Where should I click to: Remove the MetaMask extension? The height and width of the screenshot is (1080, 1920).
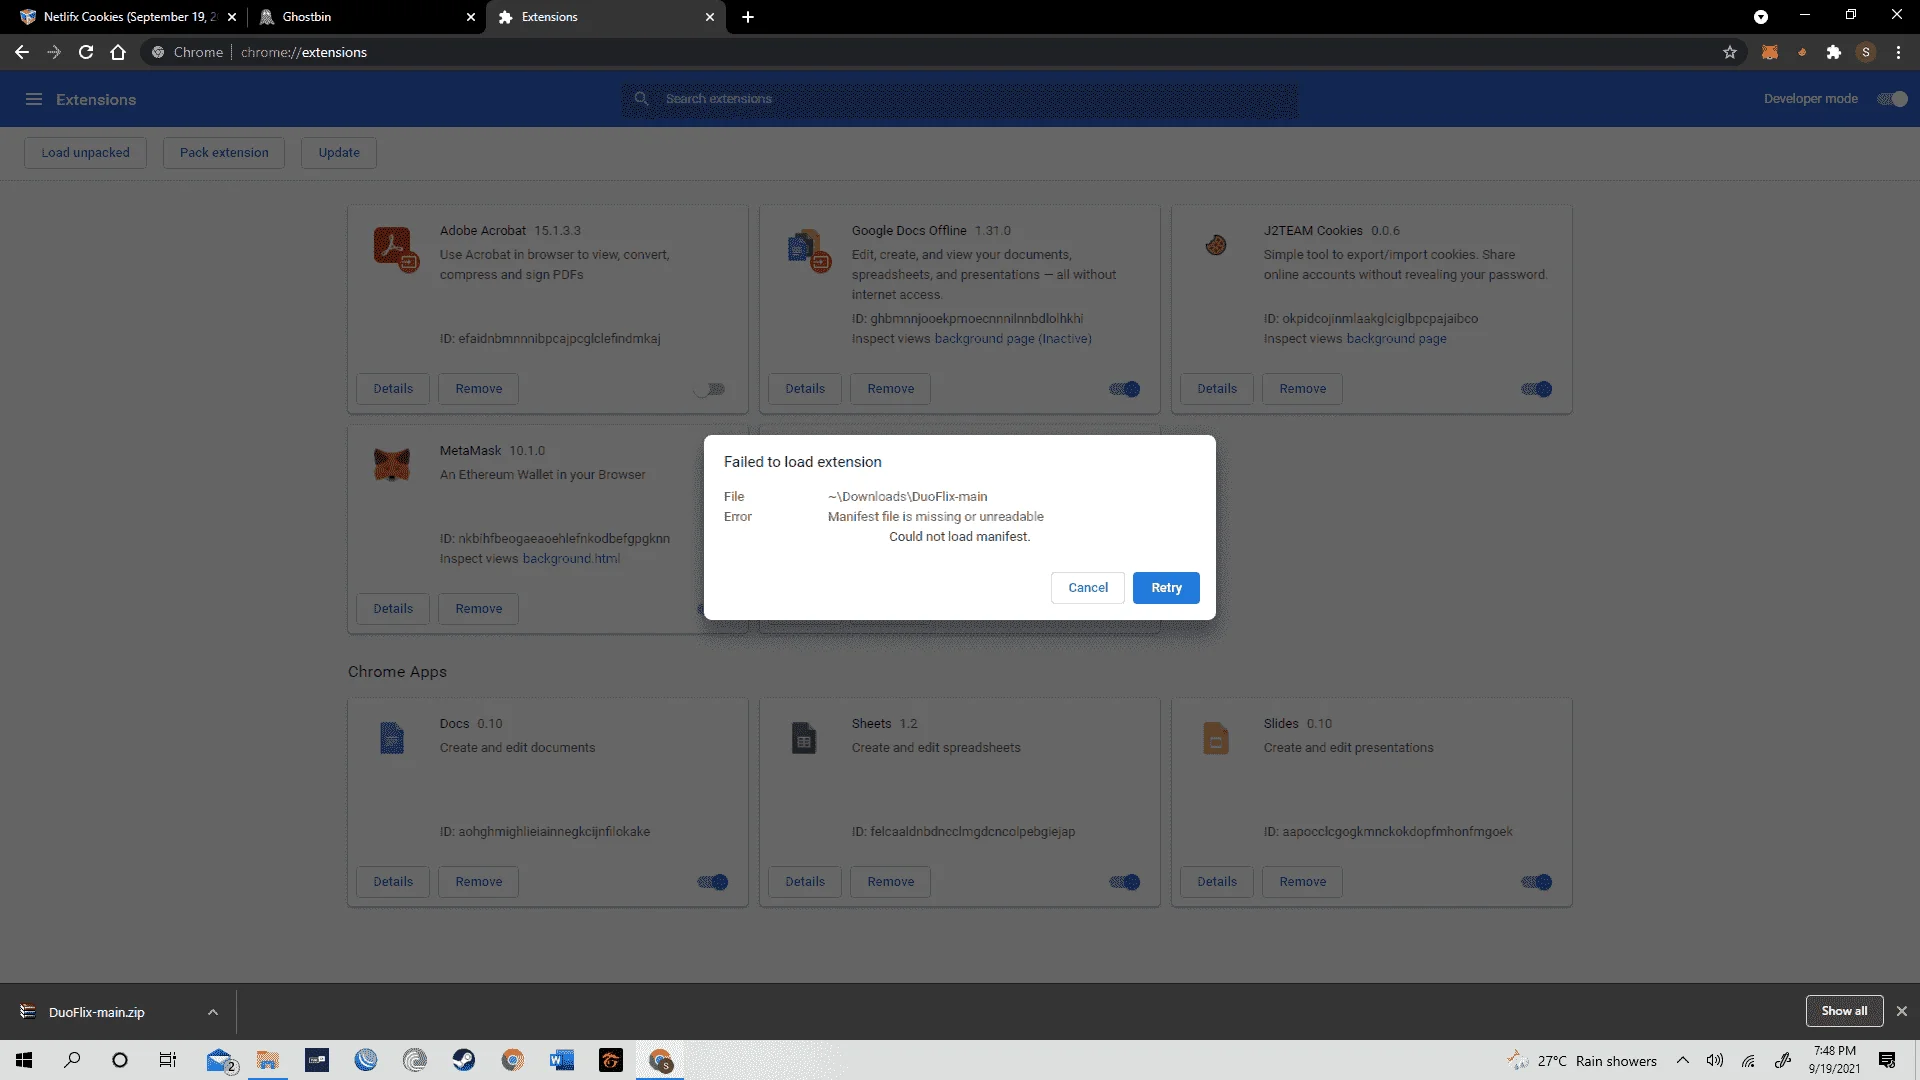(x=478, y=609)
